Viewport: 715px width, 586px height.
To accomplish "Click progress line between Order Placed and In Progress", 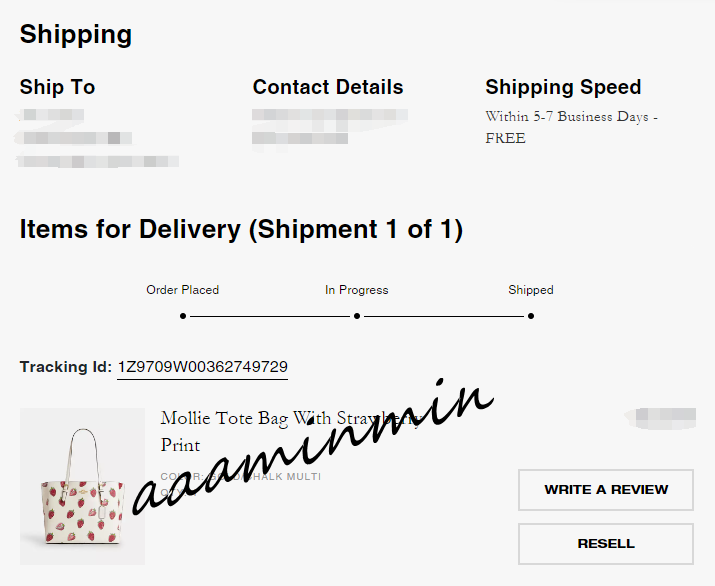I will 270,316.
